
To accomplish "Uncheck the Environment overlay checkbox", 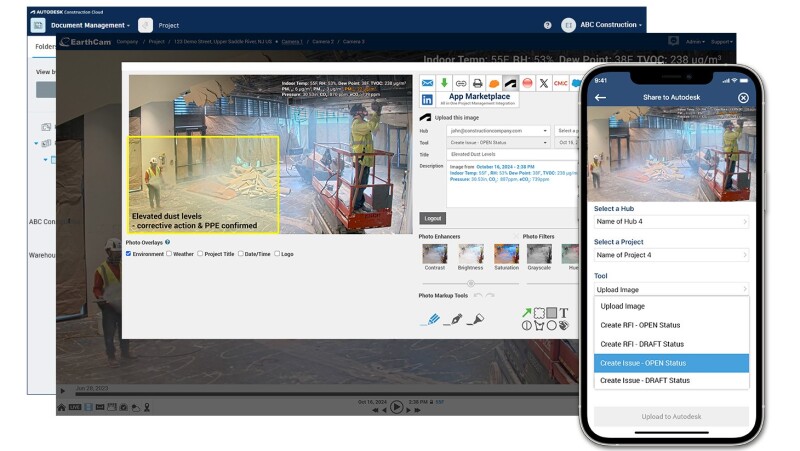I will tap(129, 254).
